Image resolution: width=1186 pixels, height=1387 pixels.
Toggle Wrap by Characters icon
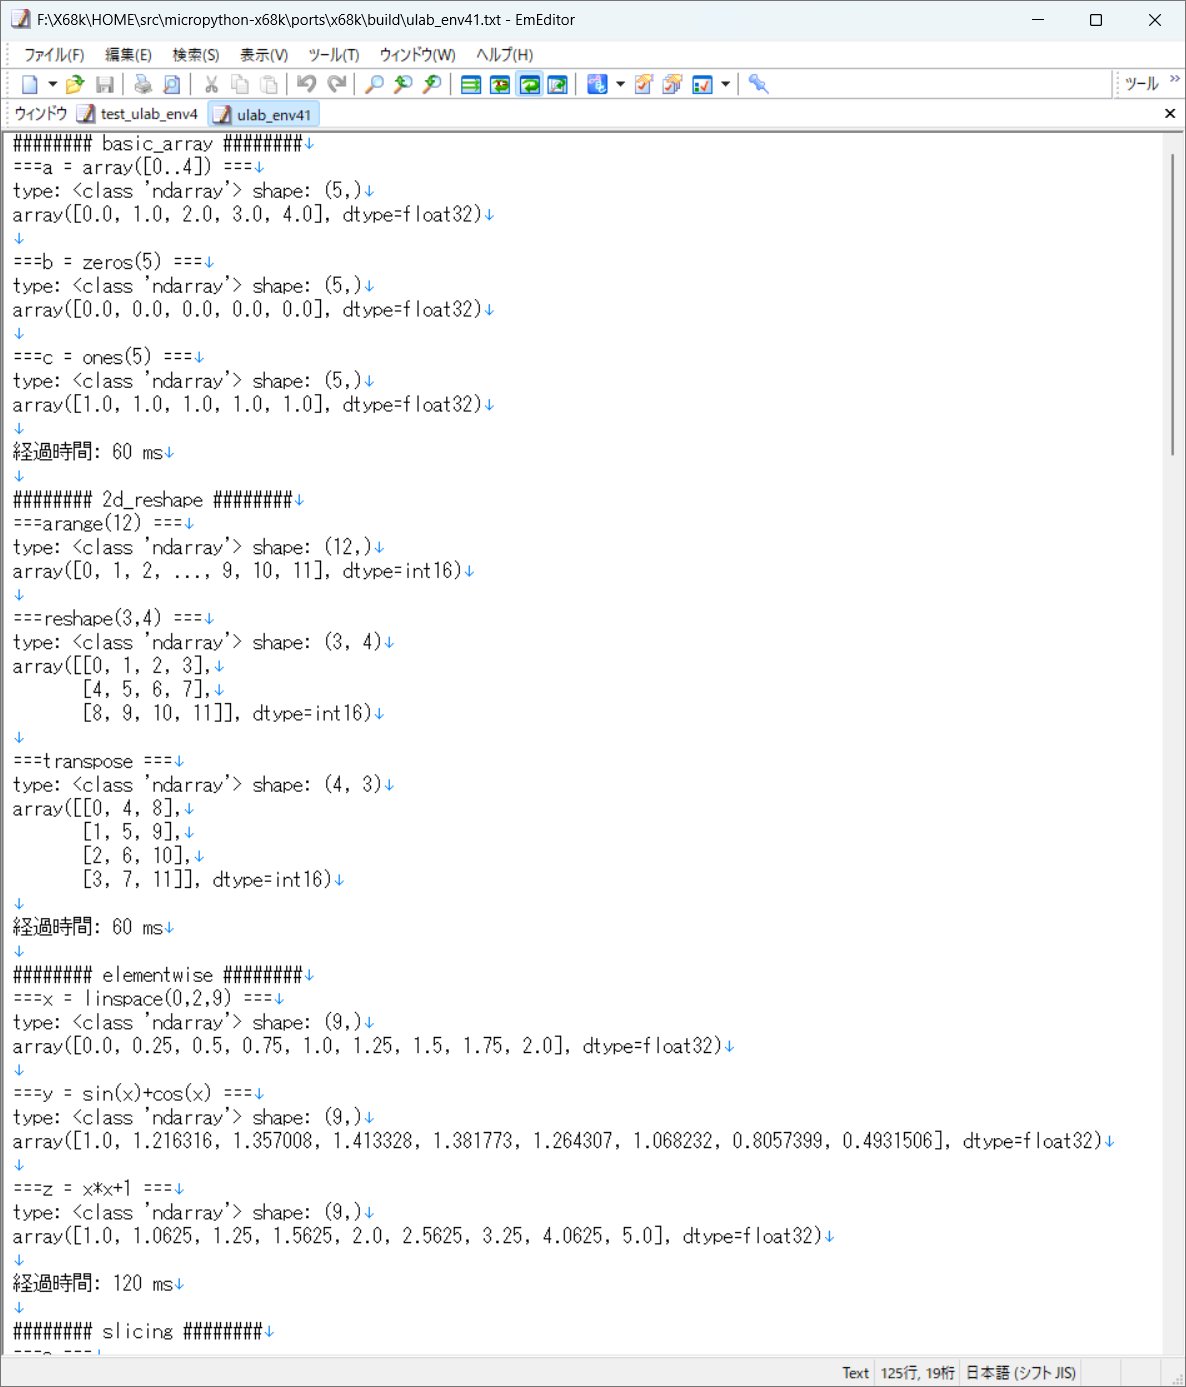500,85
